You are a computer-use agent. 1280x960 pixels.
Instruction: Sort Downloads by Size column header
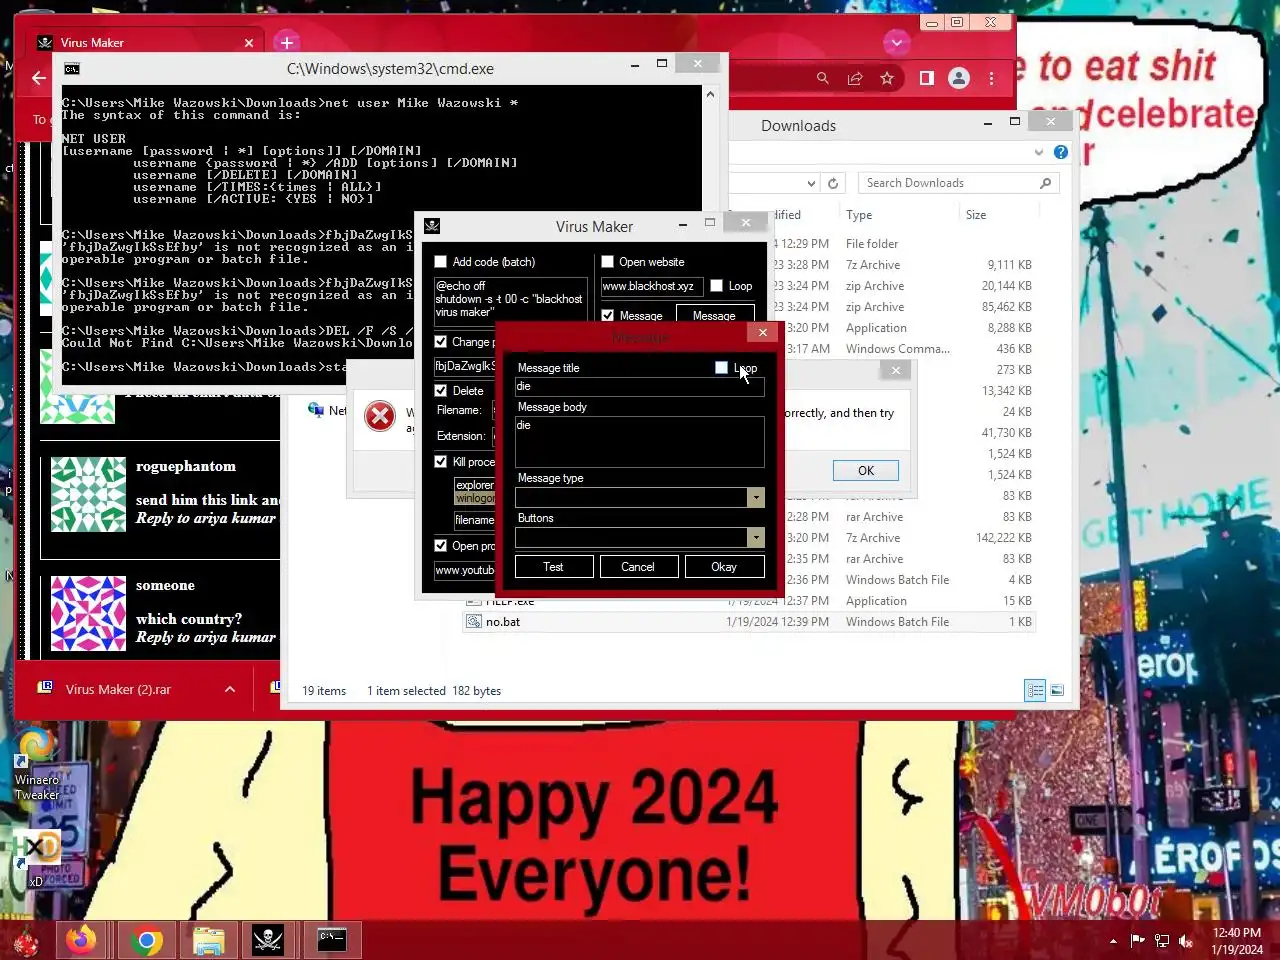point(976,215)
